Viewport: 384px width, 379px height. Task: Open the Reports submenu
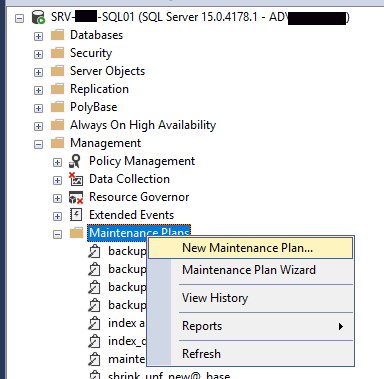[x=250, y=326]
